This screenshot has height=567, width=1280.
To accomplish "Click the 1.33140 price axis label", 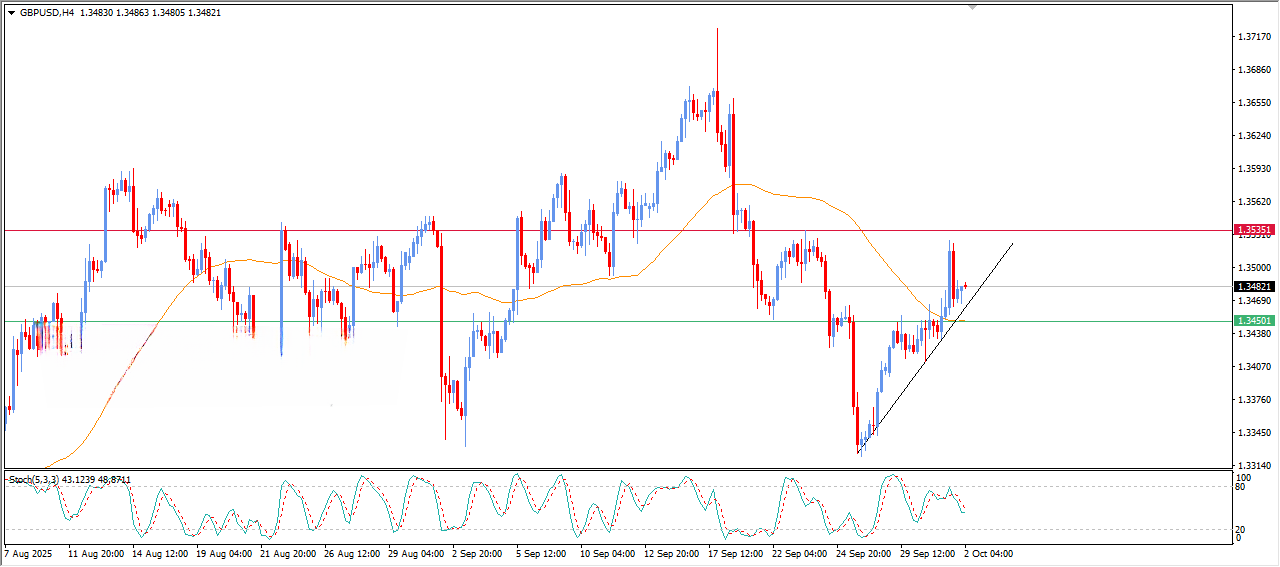I will pyautogui.click(x=1254, y=466).
